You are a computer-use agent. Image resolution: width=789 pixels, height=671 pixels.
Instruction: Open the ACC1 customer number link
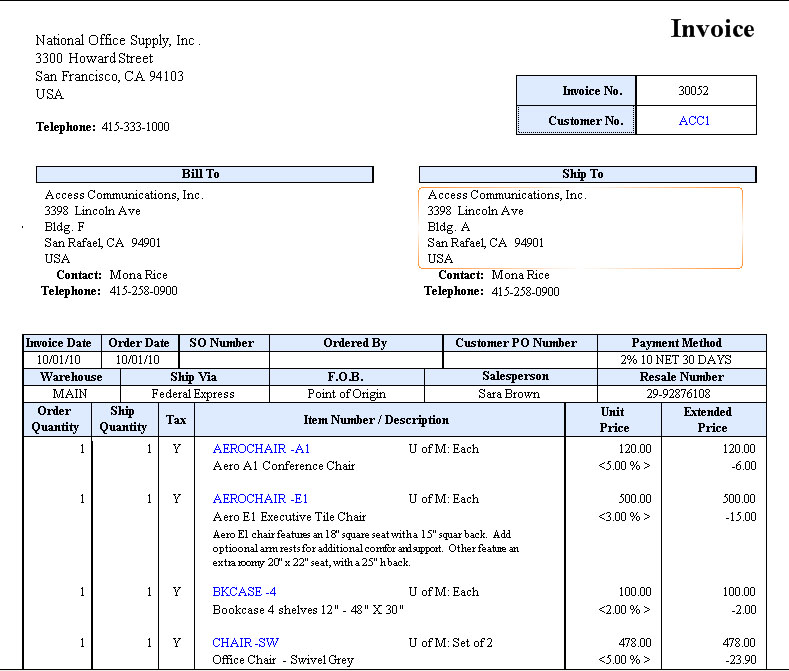694,121
